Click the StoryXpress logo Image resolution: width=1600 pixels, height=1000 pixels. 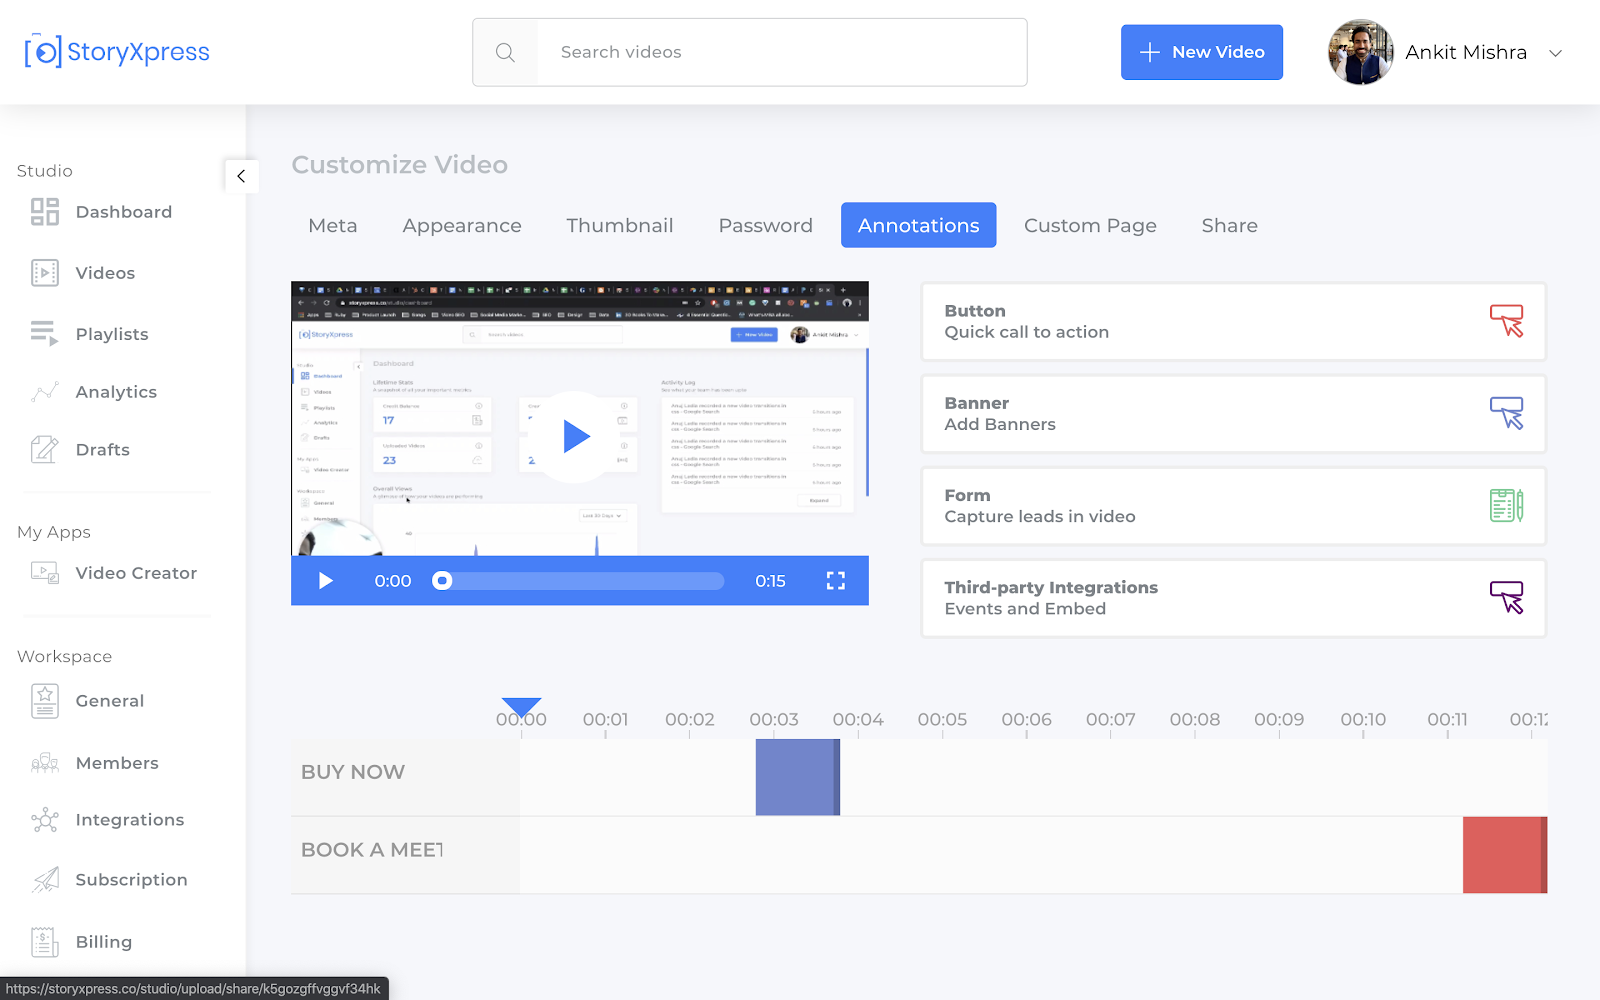[x=117, y=52]
